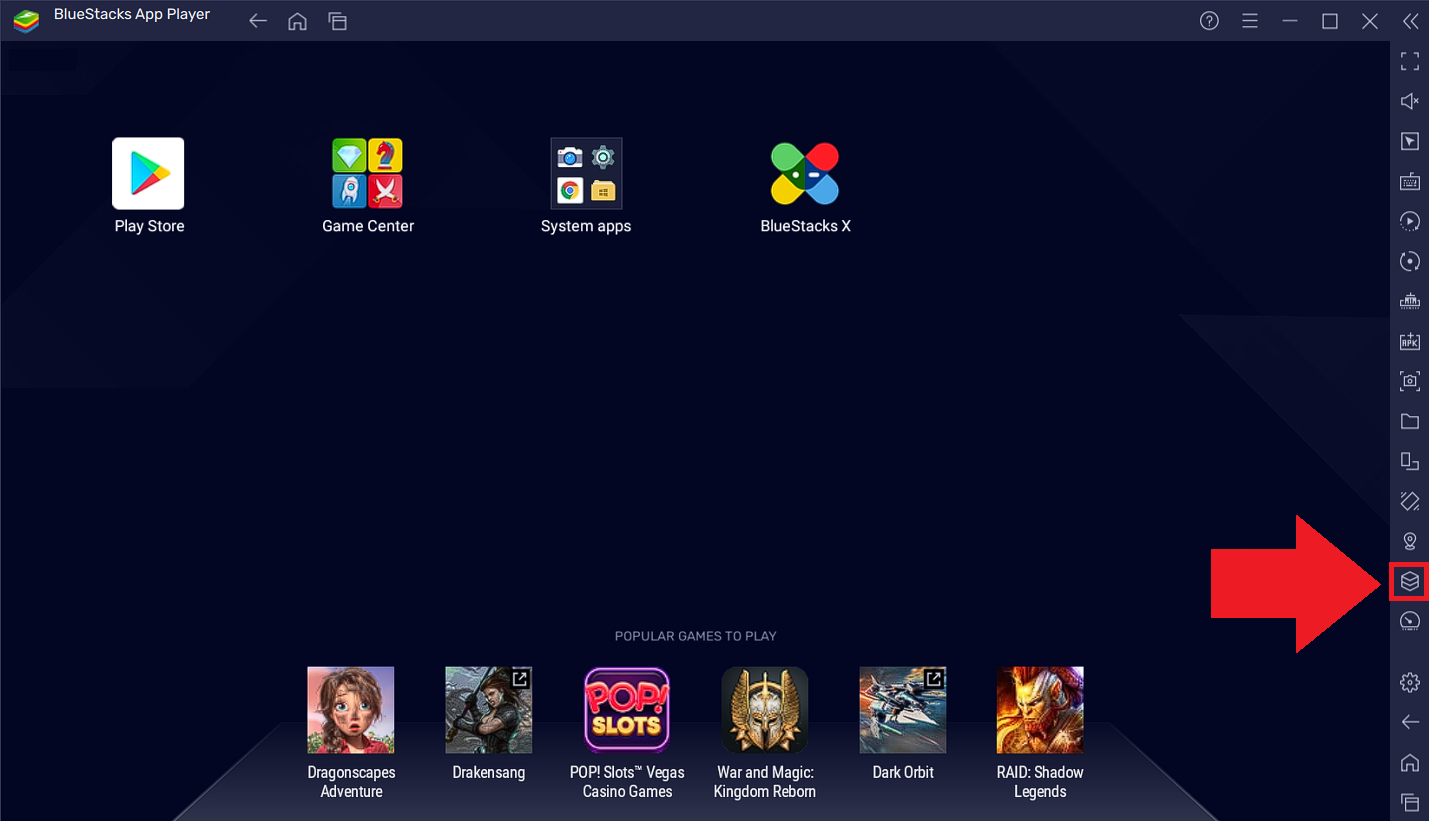Open War and Magic: Kingdom Reborn

pos(765,710)
